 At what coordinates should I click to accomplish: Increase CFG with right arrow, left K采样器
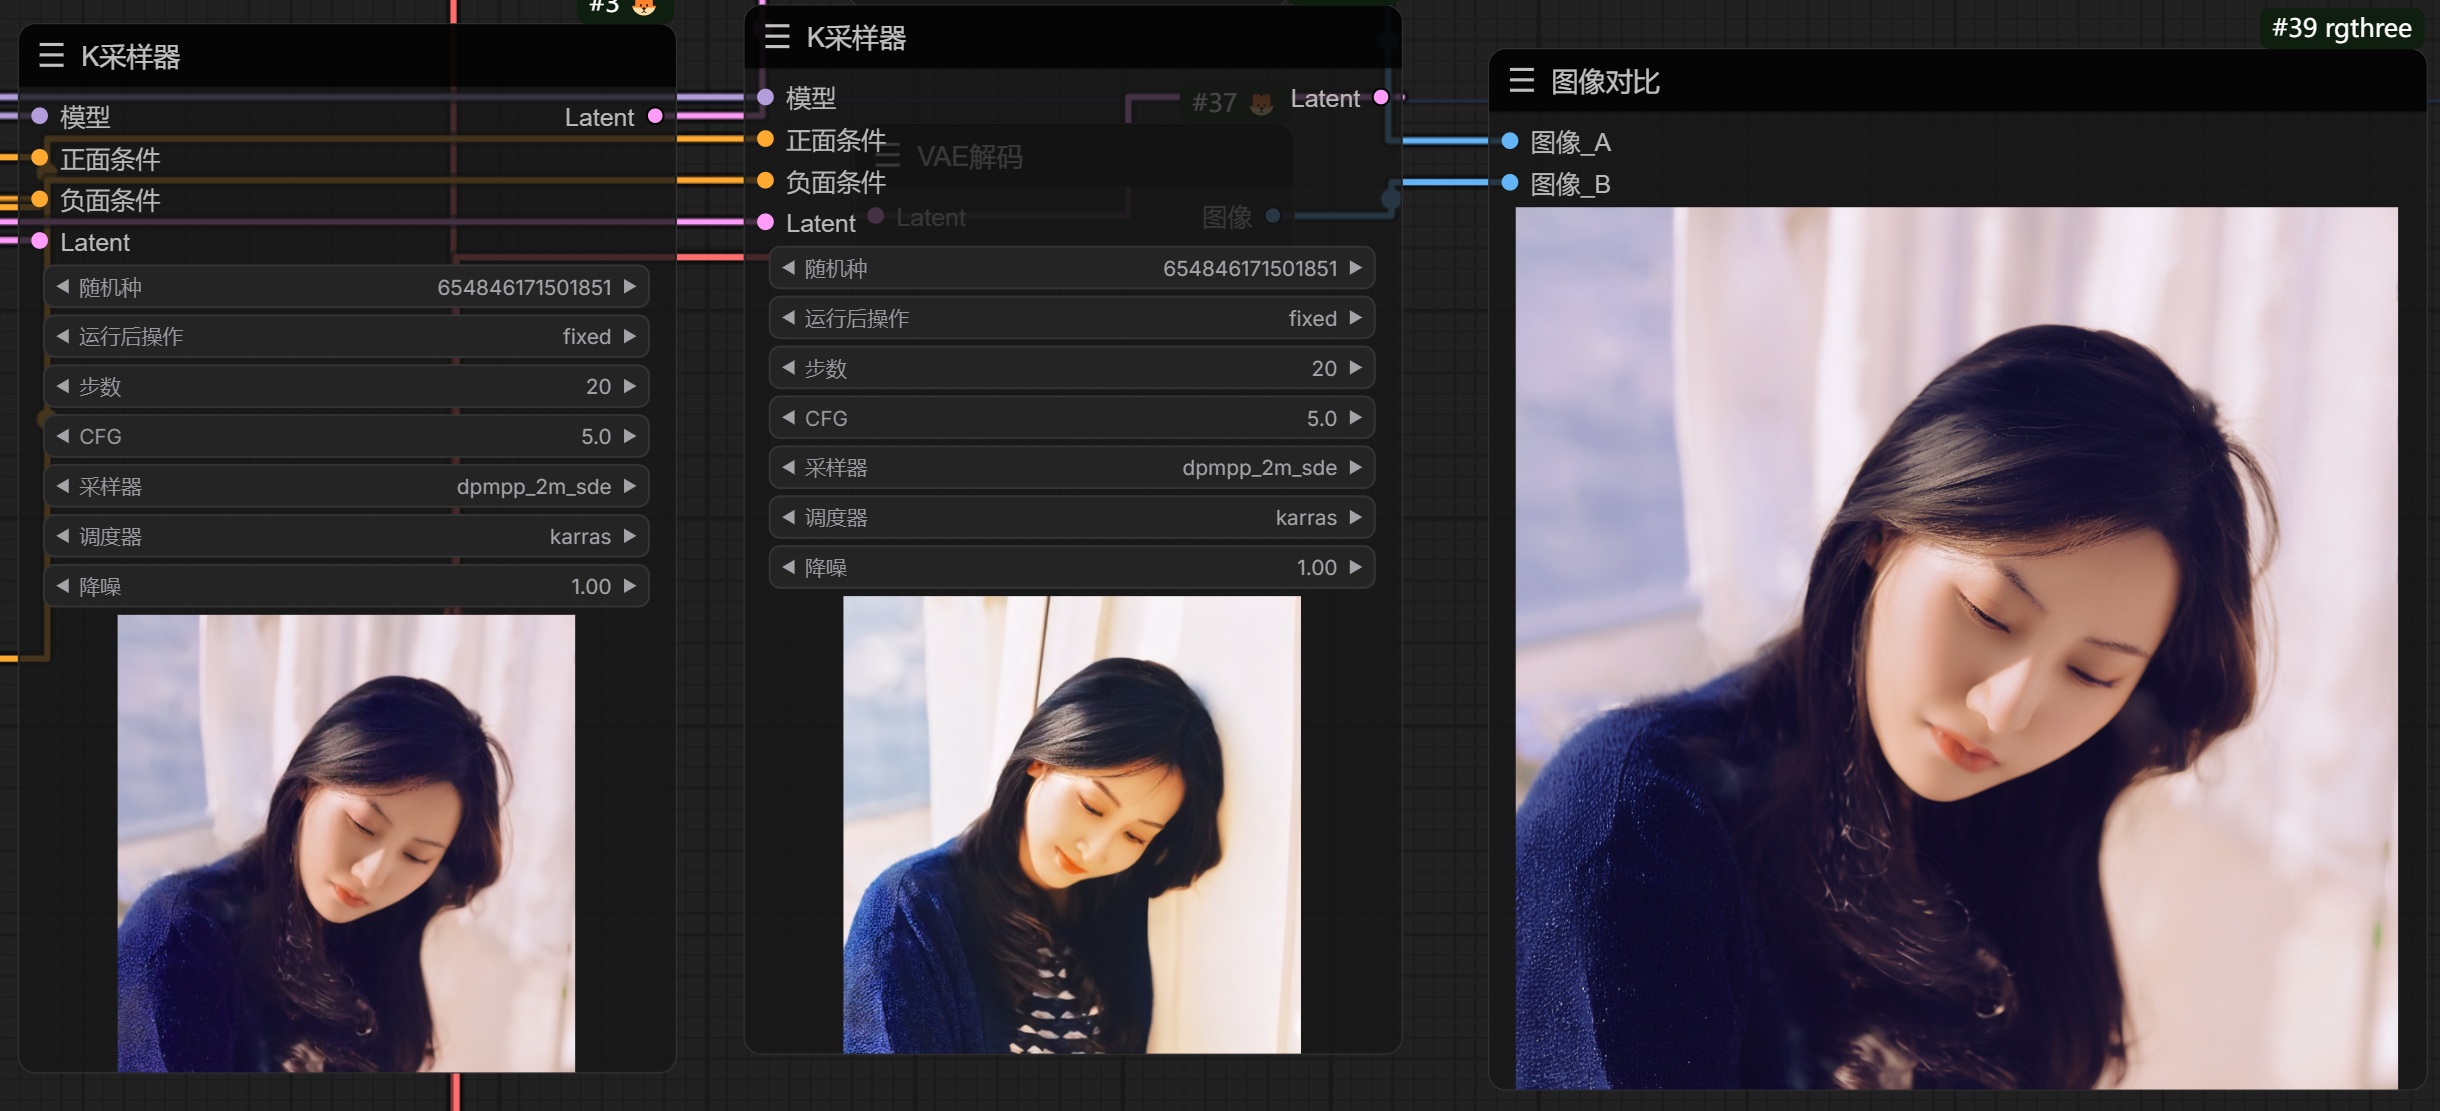(x=630, y=436)
